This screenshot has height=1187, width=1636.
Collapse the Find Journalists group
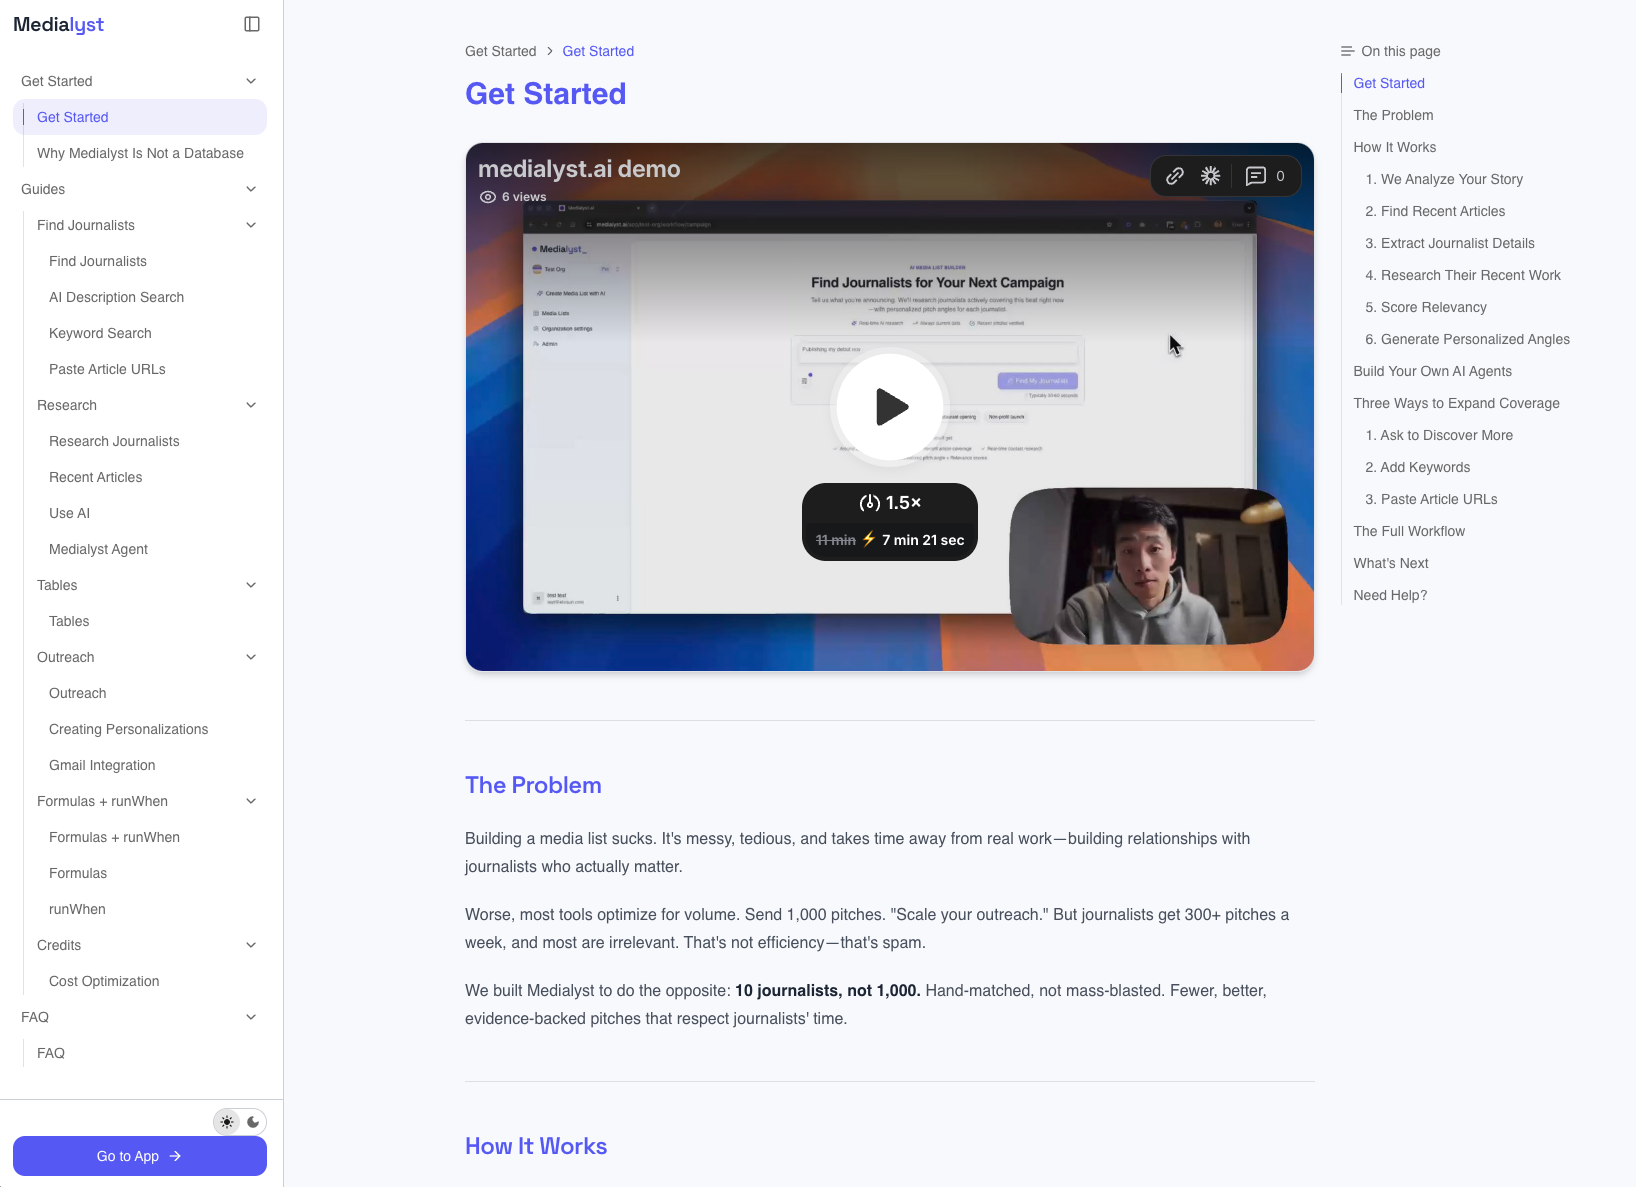(251, 225)
